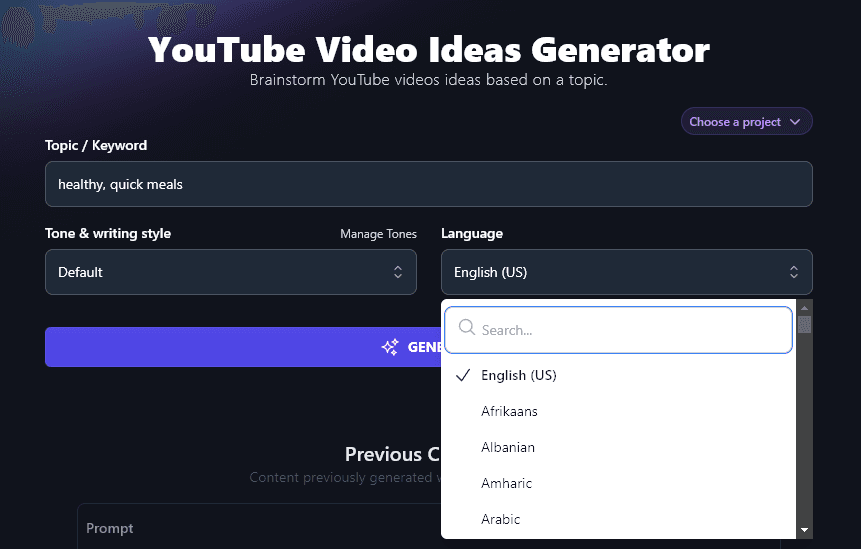
Task: Click the up-down chevrons in Language selector
Action: (793, 272)
